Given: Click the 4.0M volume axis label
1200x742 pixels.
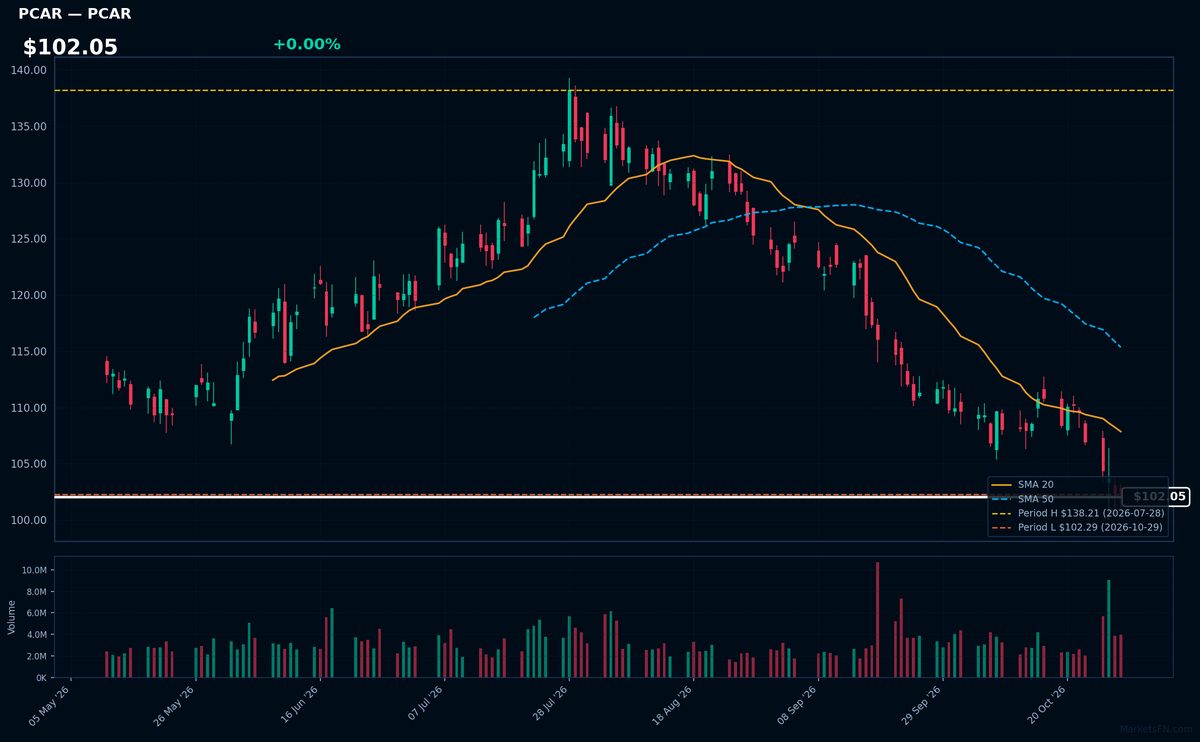Looking at the screenshot, I should [36, 635].
